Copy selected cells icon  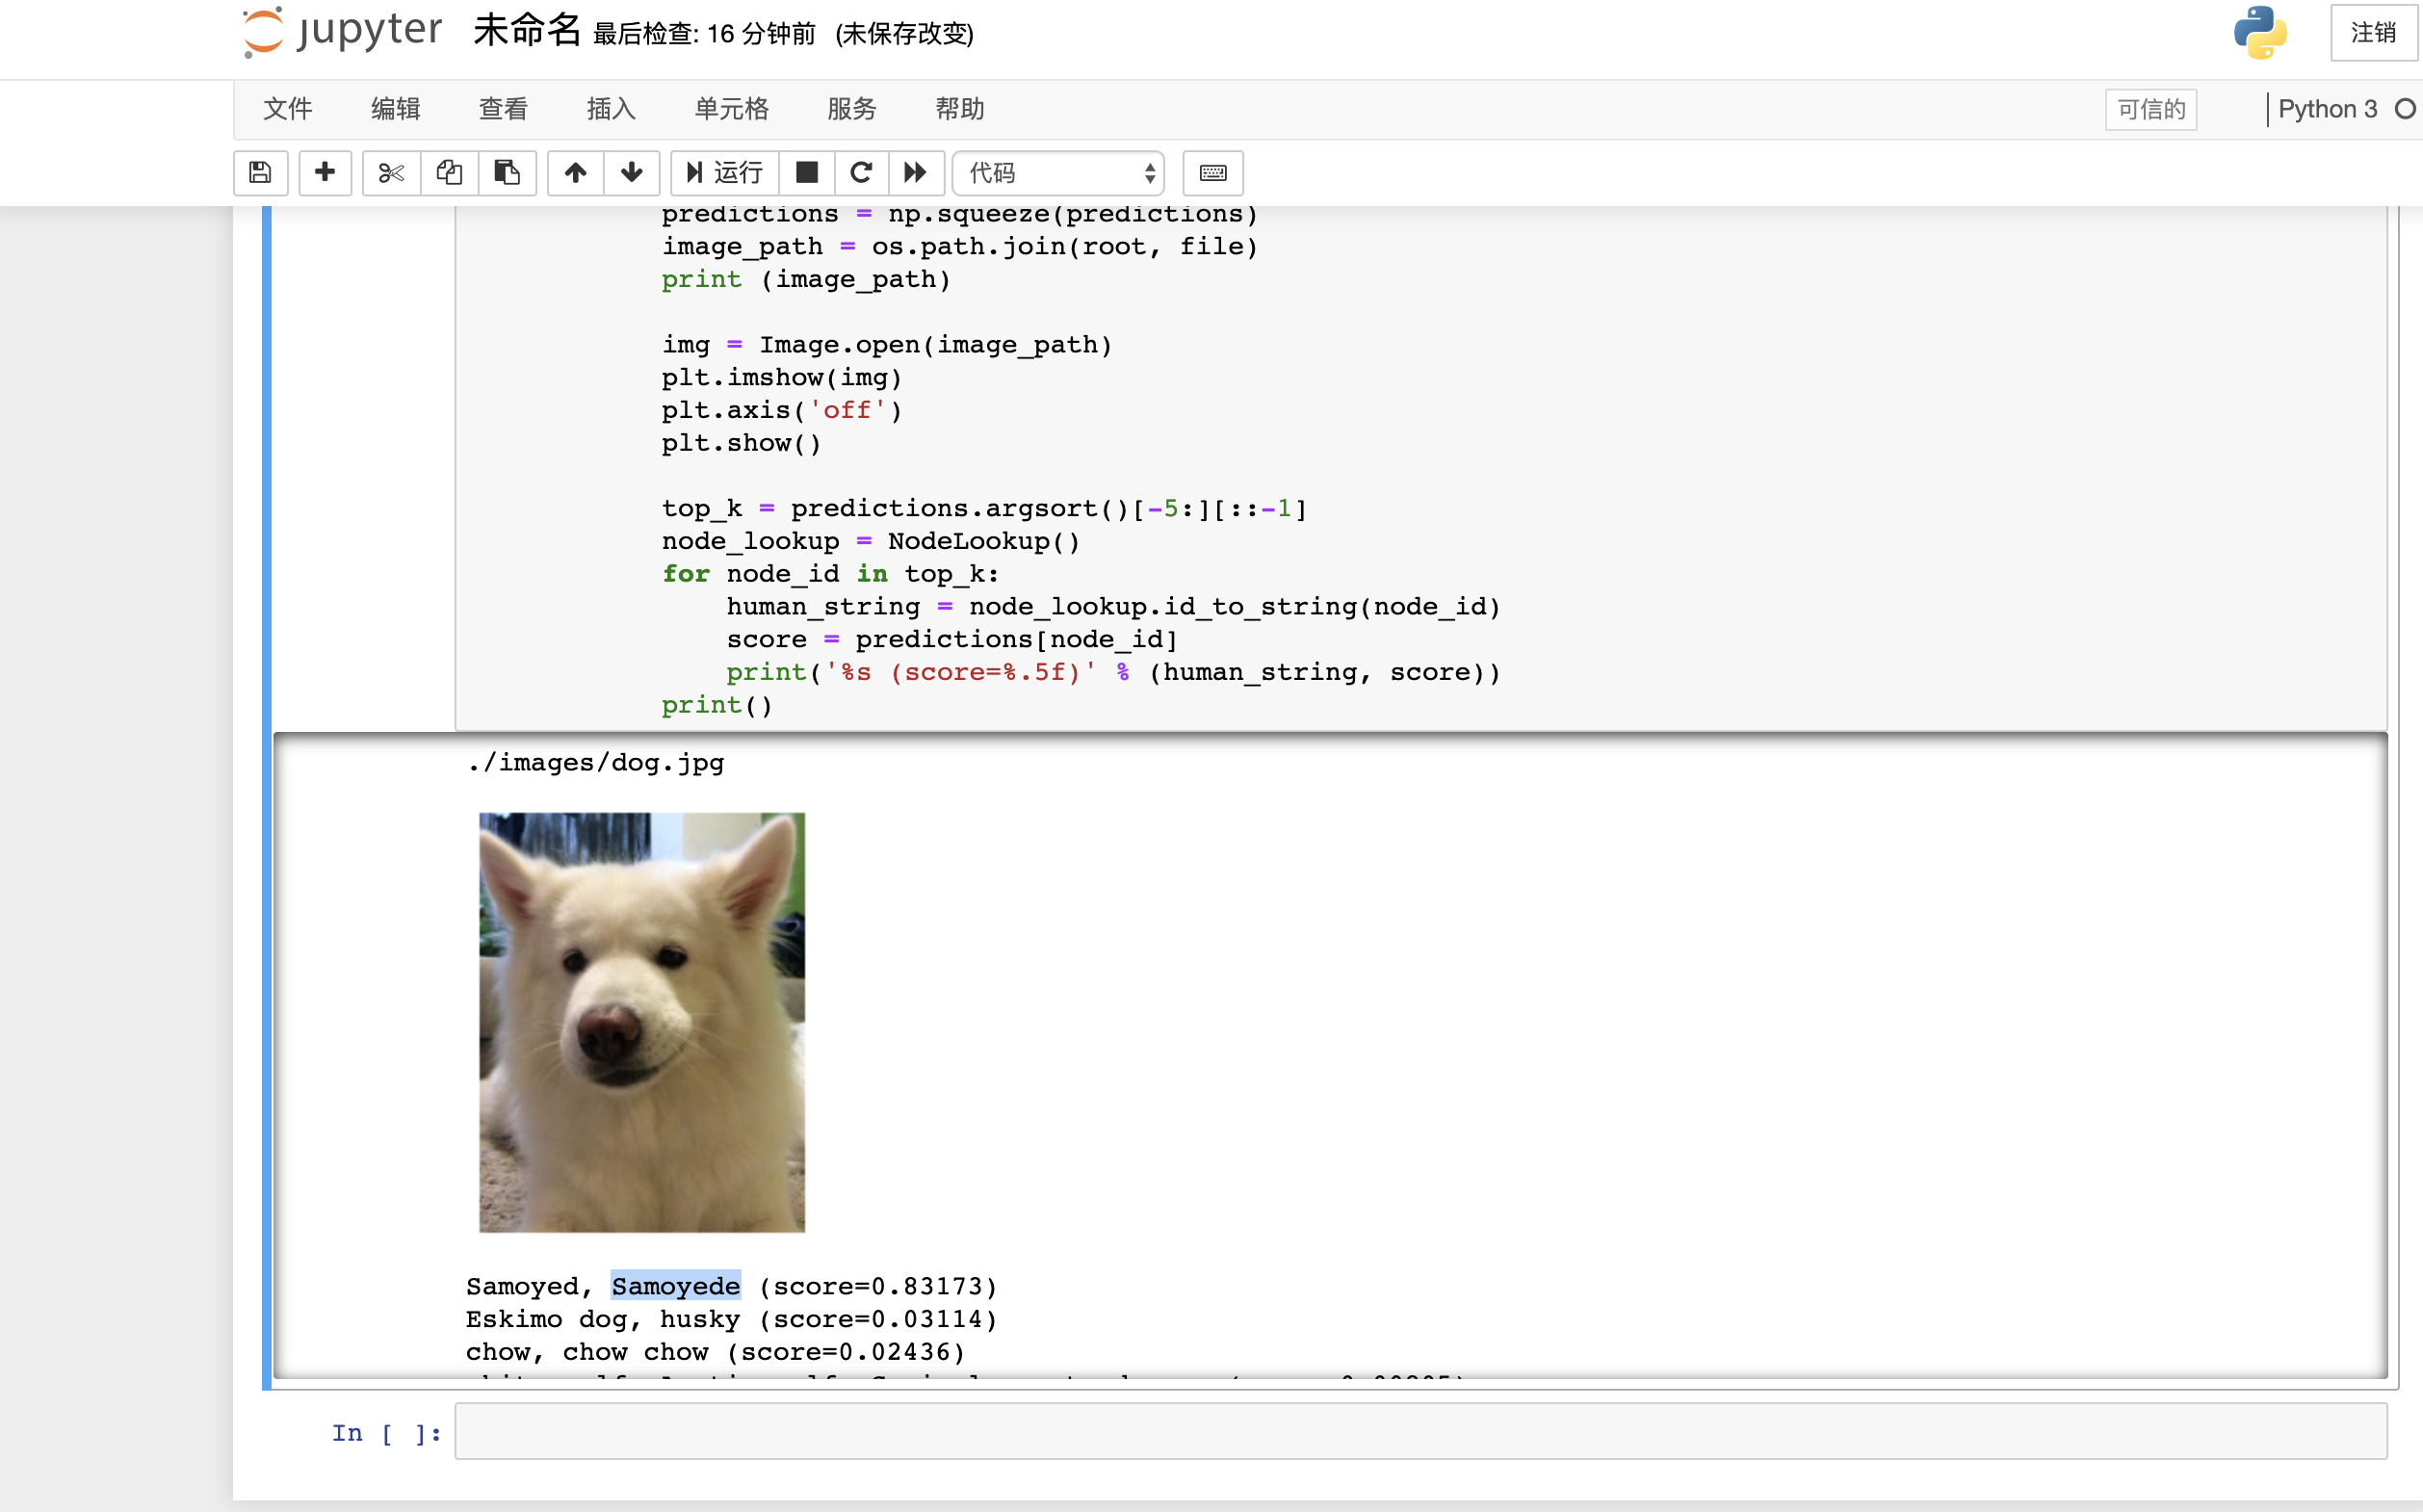(449, 172)
